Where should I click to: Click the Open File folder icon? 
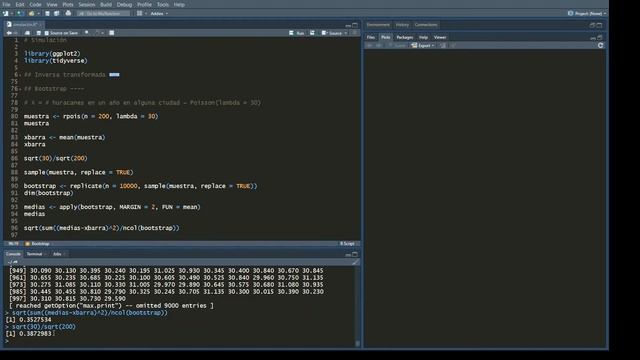coord(31,13)
